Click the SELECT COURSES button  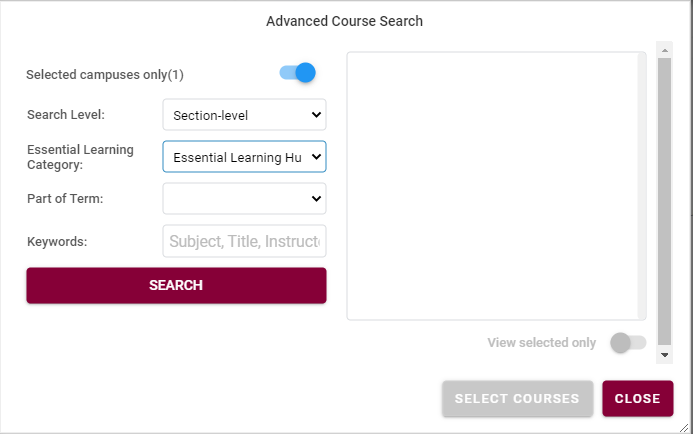[517, 398]
